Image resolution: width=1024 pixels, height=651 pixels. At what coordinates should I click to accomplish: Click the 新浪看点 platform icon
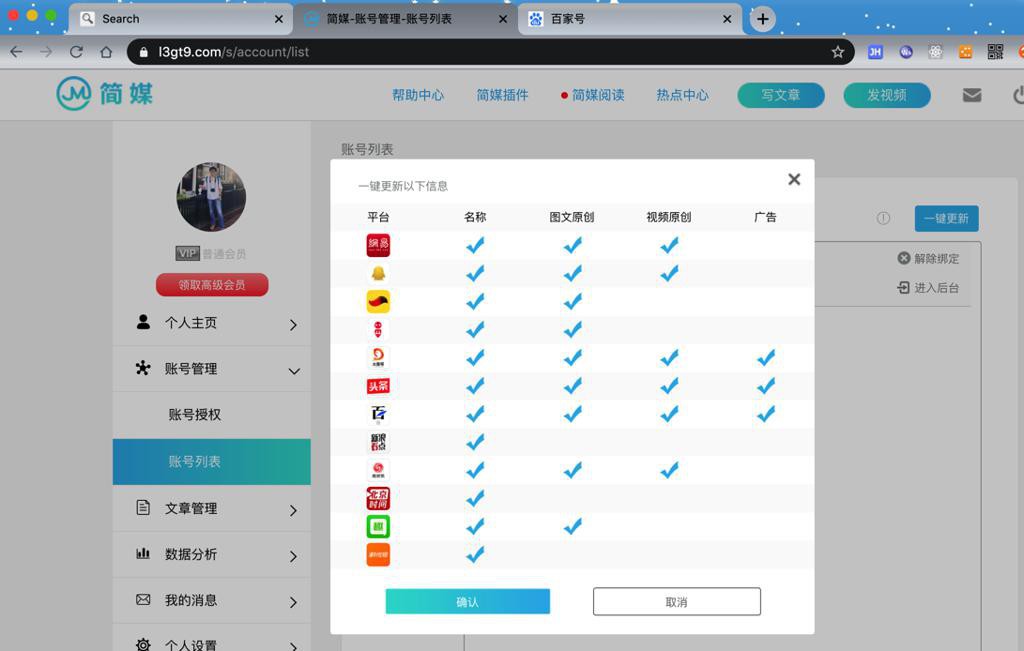pos(378,442)
